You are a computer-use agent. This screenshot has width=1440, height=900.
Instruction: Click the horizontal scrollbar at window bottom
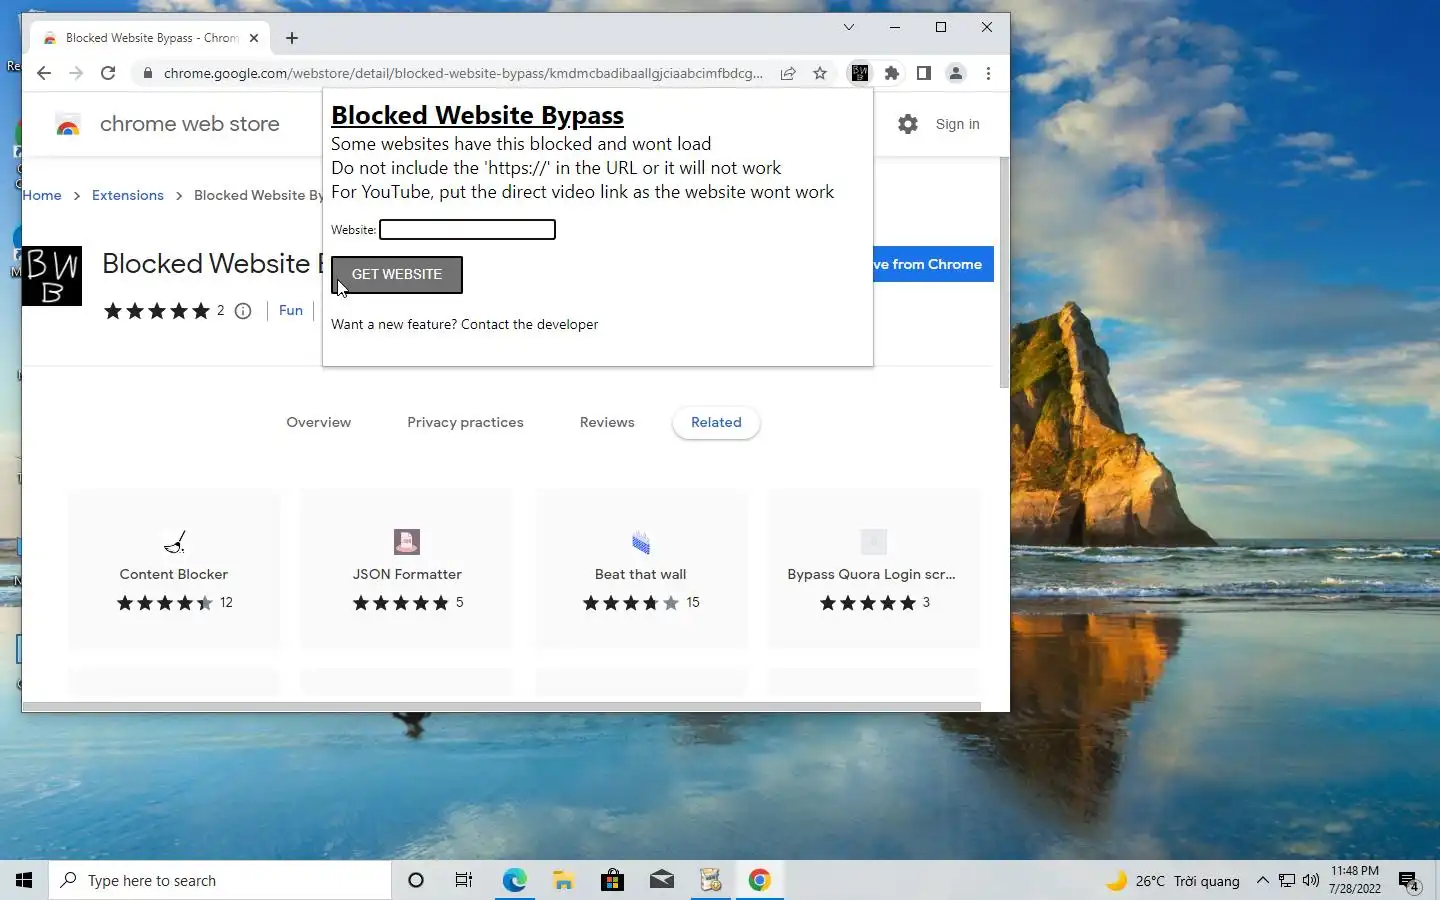pos(501,707)
